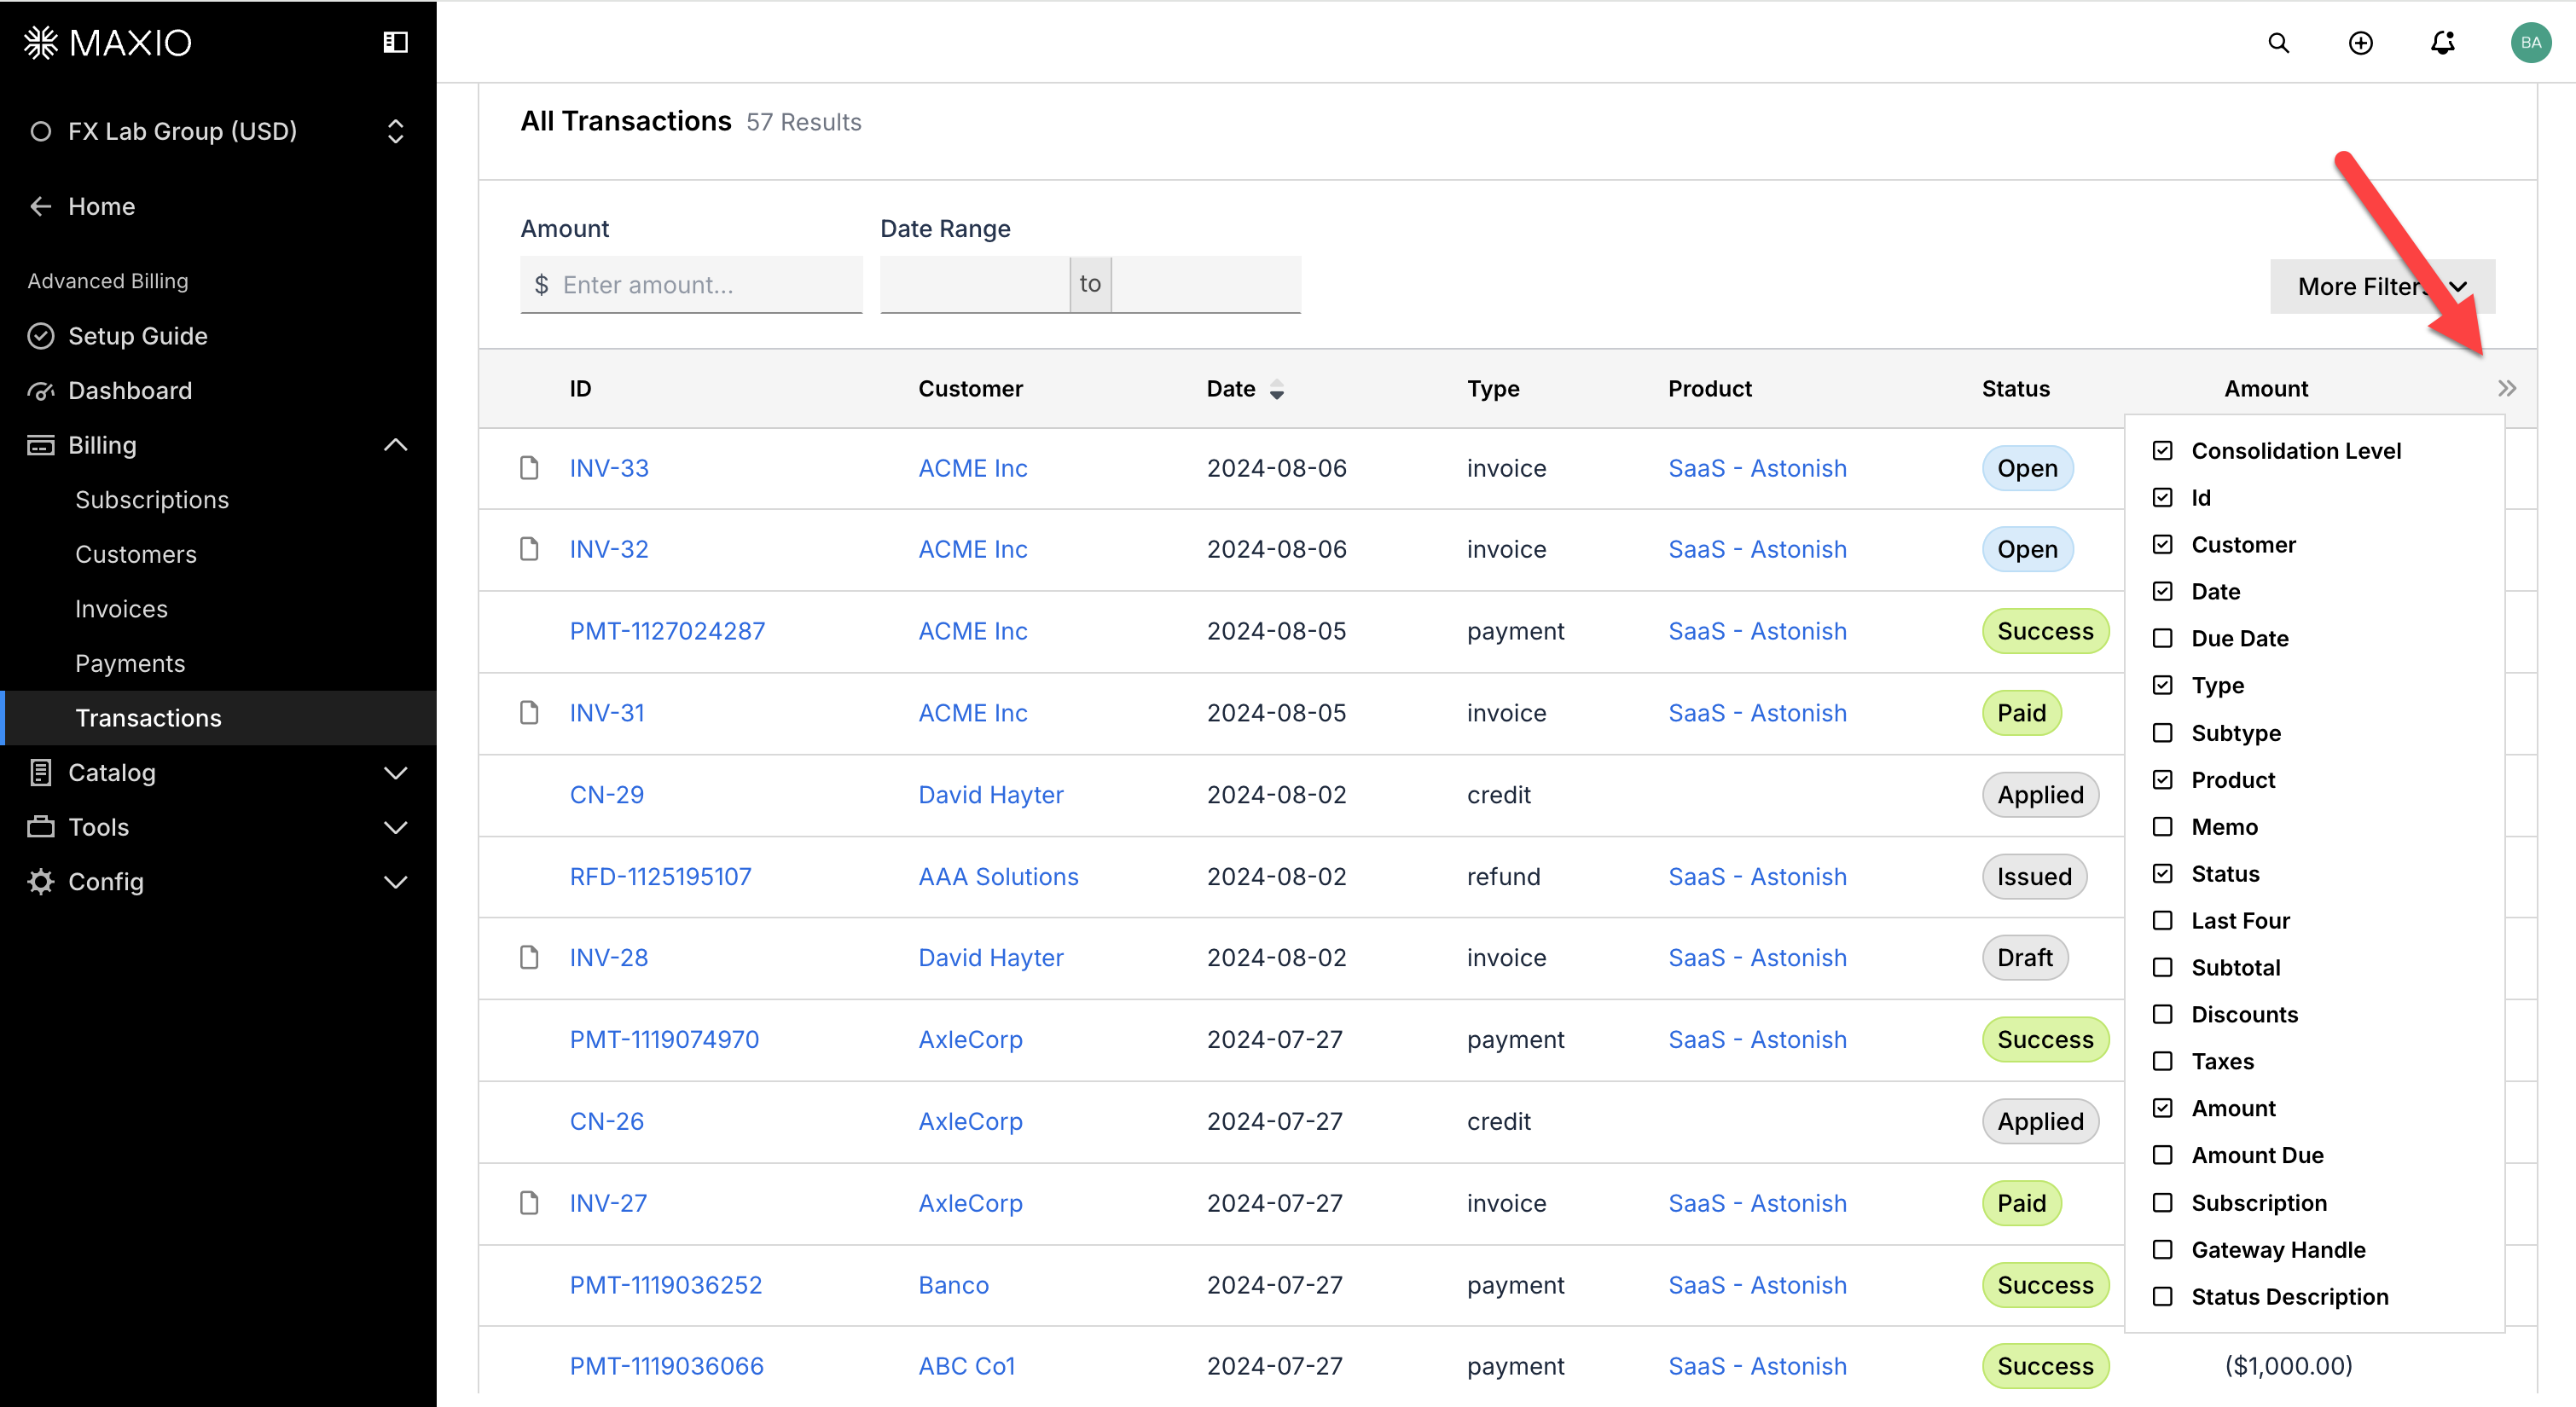
Task: Expand the Tools section chevron
Action: [x=395, y=827]
